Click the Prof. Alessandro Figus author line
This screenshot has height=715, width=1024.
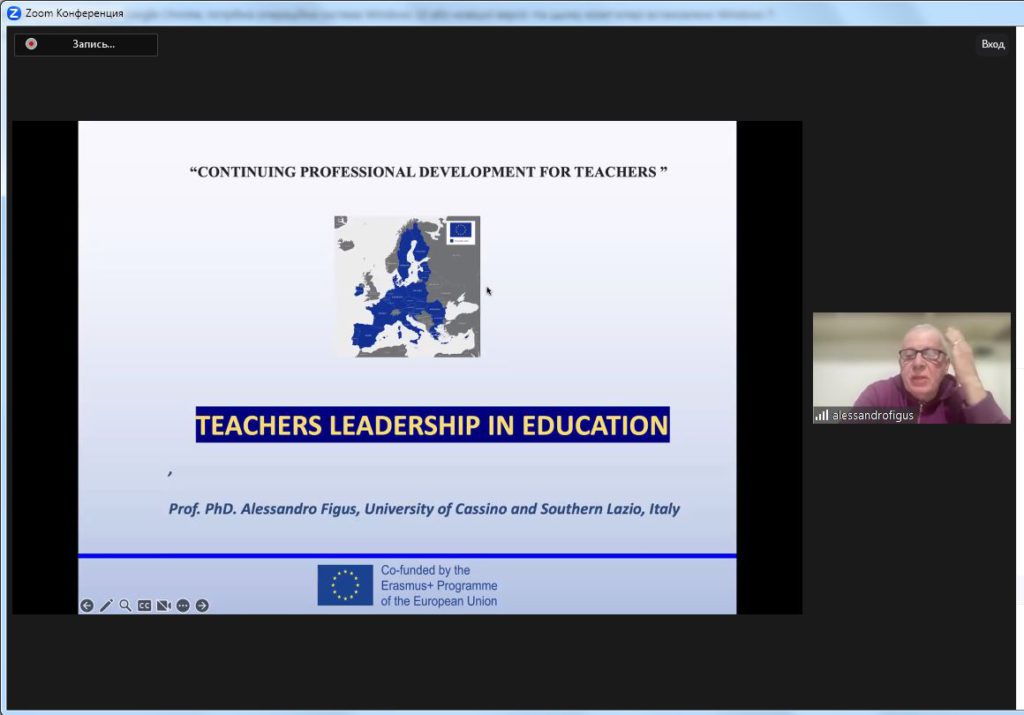tap(424, 509)
